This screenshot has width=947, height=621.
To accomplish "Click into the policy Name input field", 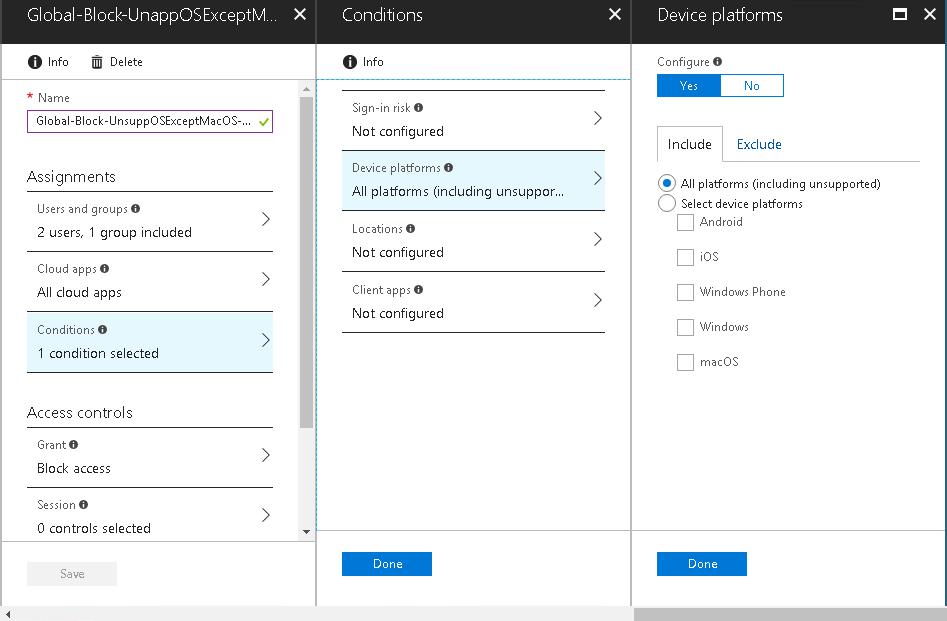I will pyautogui.click(x=150, y=121).
